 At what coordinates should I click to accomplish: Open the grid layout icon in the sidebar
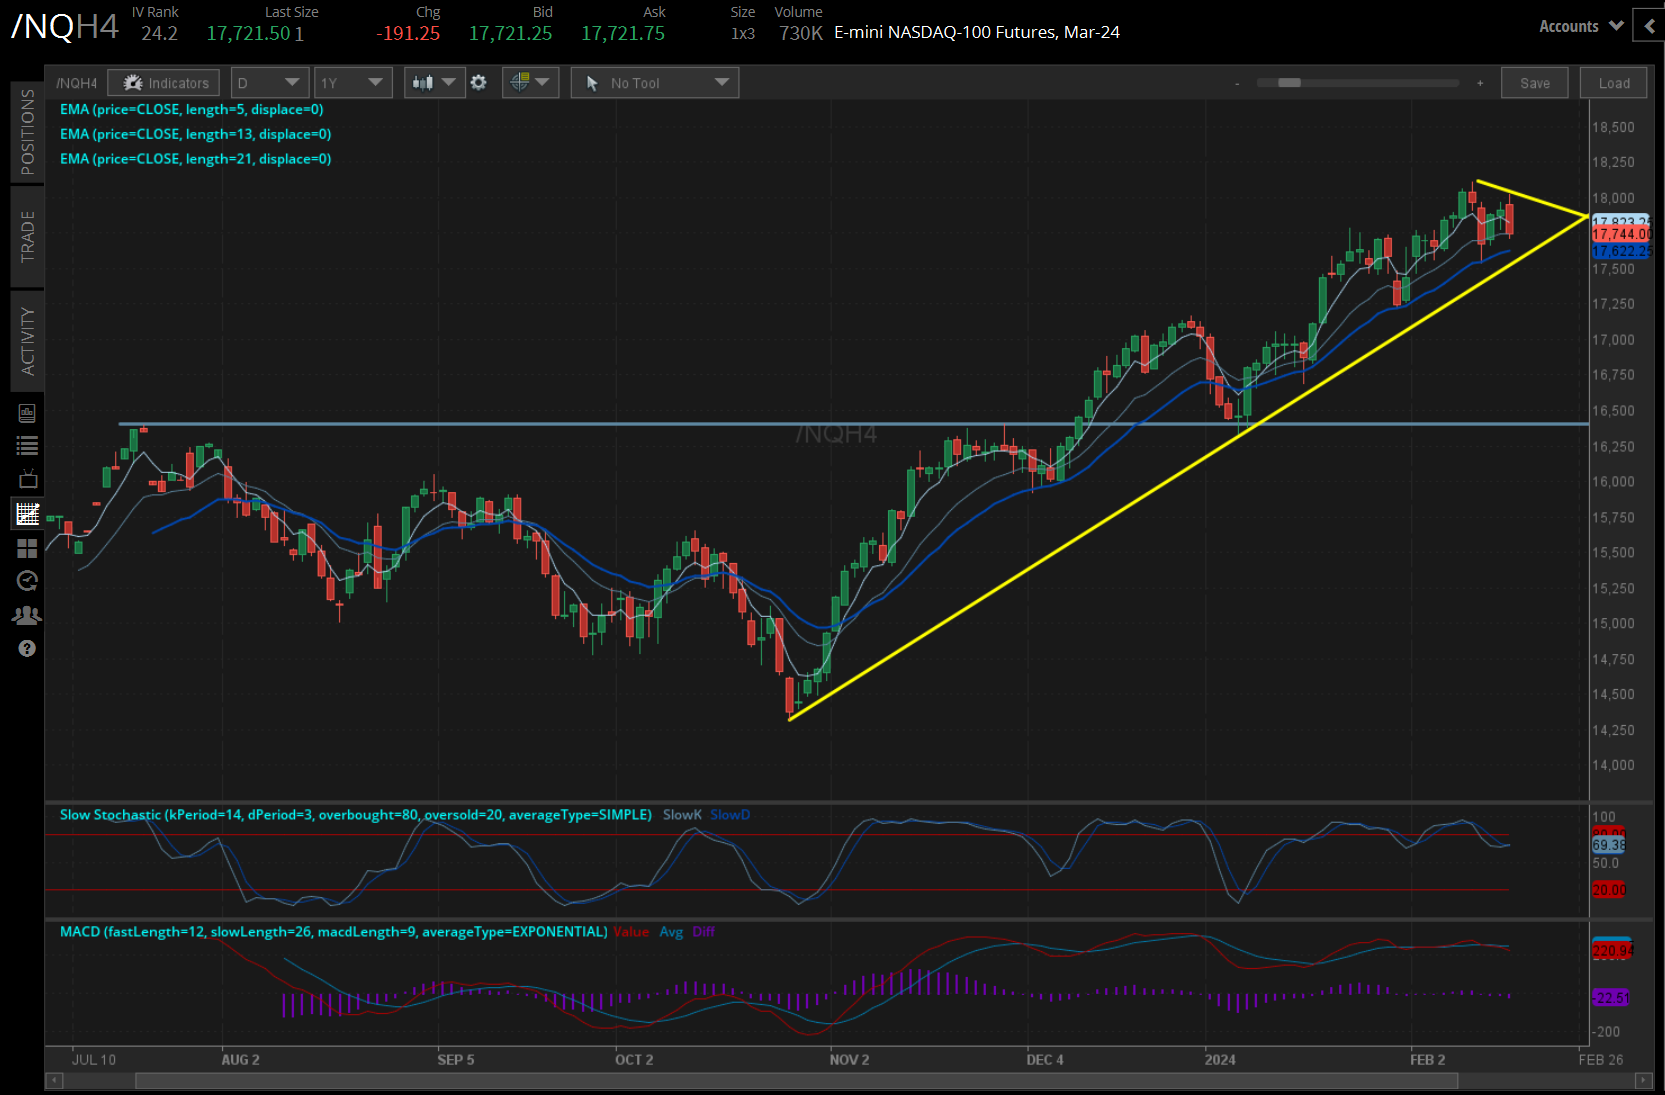tap(27, 548)
